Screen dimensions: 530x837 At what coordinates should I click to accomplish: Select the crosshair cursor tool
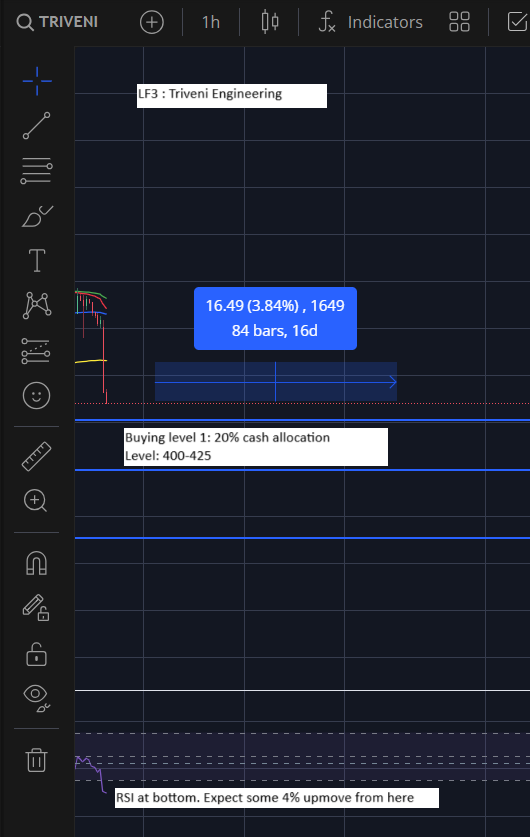(37, 81)
